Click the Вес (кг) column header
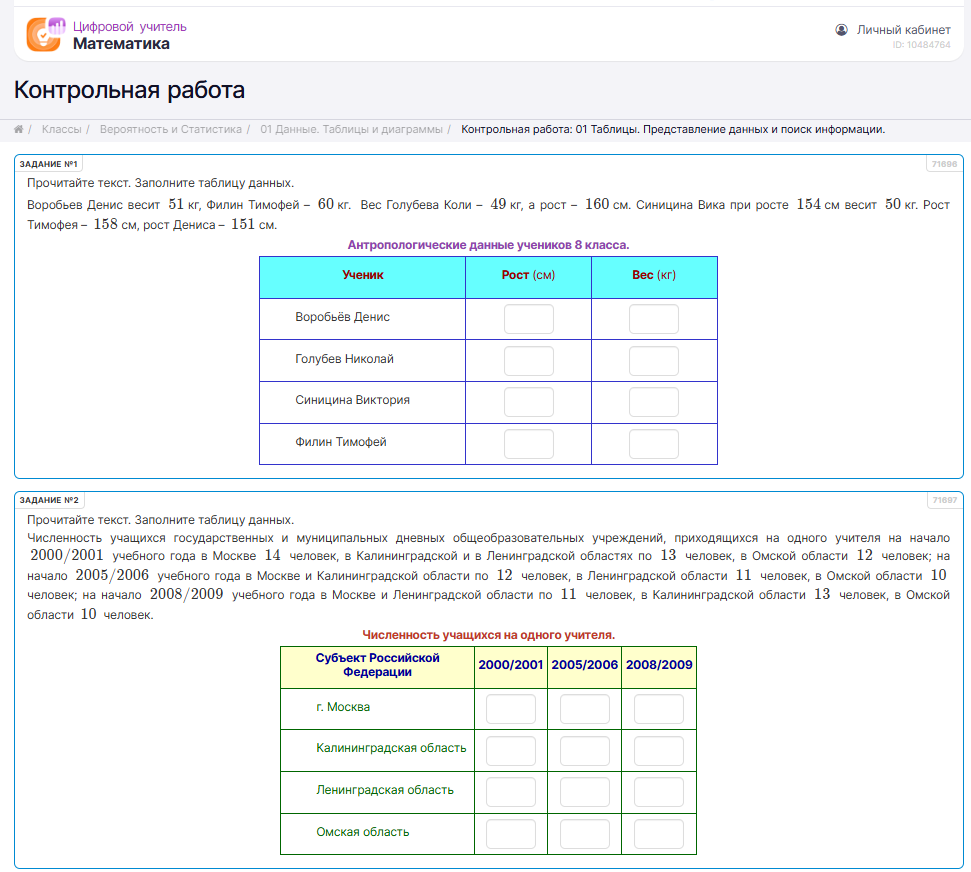 pos(654,275)
